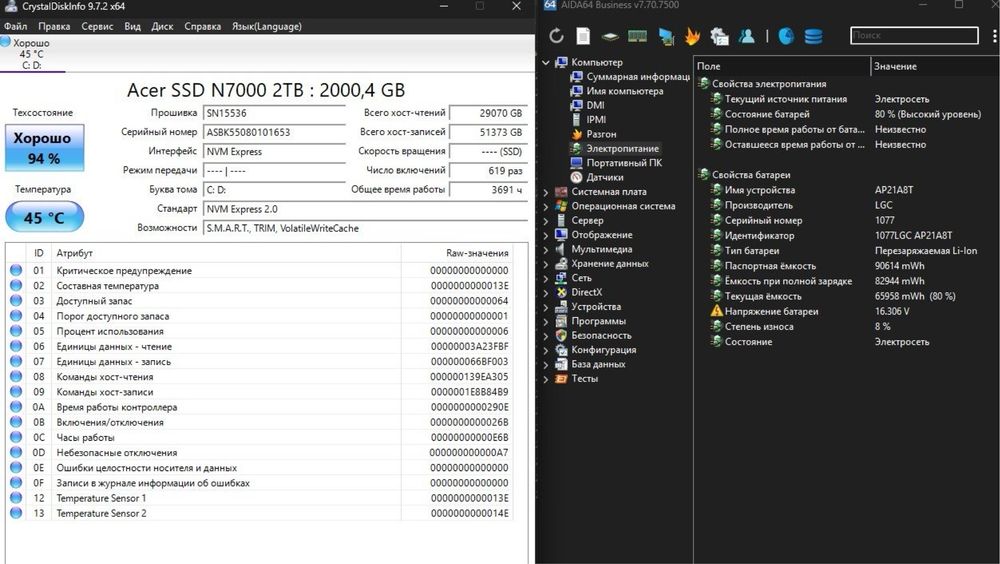Click the warning icon beside Напряжение батареи

716,311
